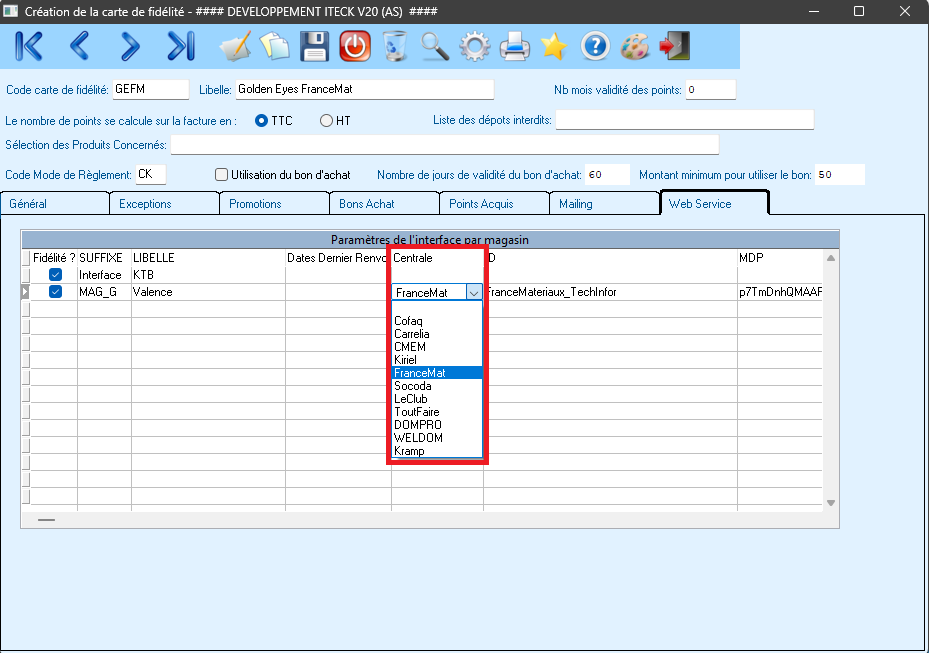Viewport: 929px width, 653px height.
Task: Click the recycle bin delete icon
Action: point(395,46)
